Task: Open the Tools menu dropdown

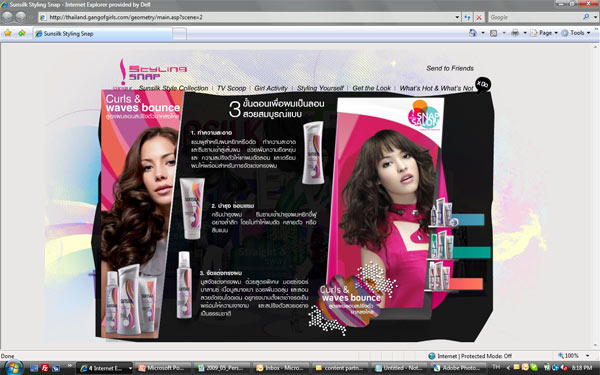Action: [x=576, y=33]
